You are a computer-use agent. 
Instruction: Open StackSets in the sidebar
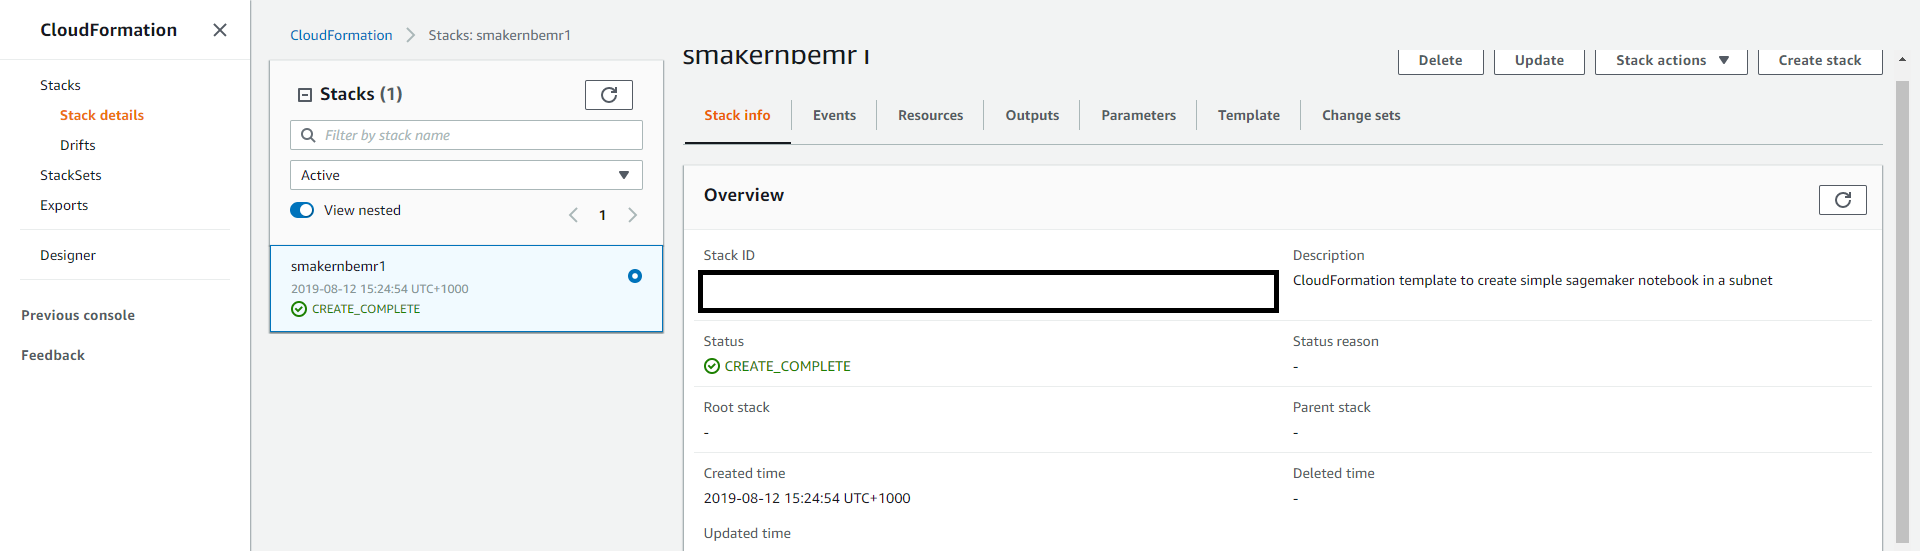[71, 175]
